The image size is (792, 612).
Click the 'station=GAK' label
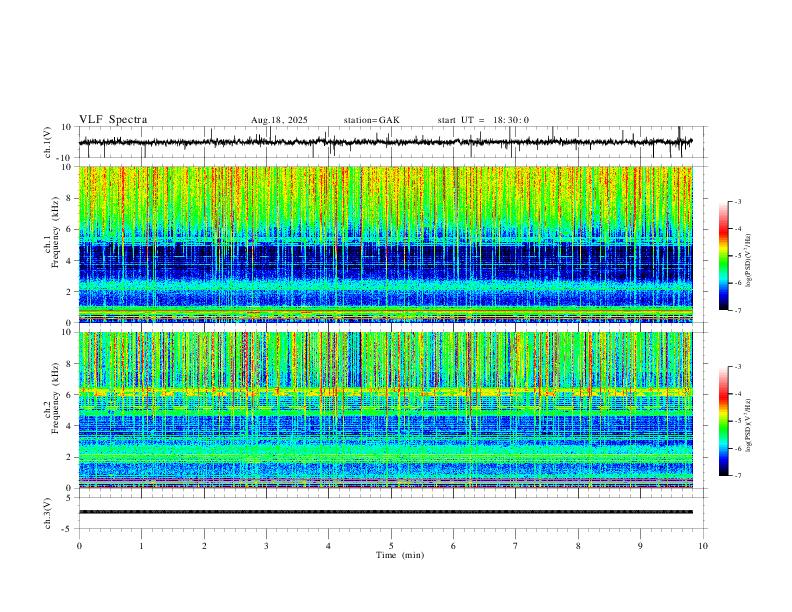[372, 120]
